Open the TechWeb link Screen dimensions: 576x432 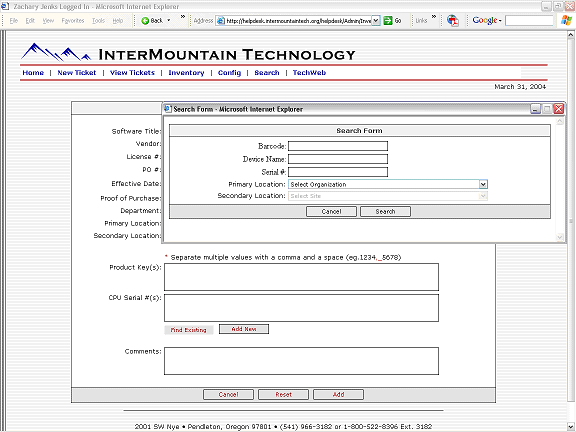pos(309,73)
